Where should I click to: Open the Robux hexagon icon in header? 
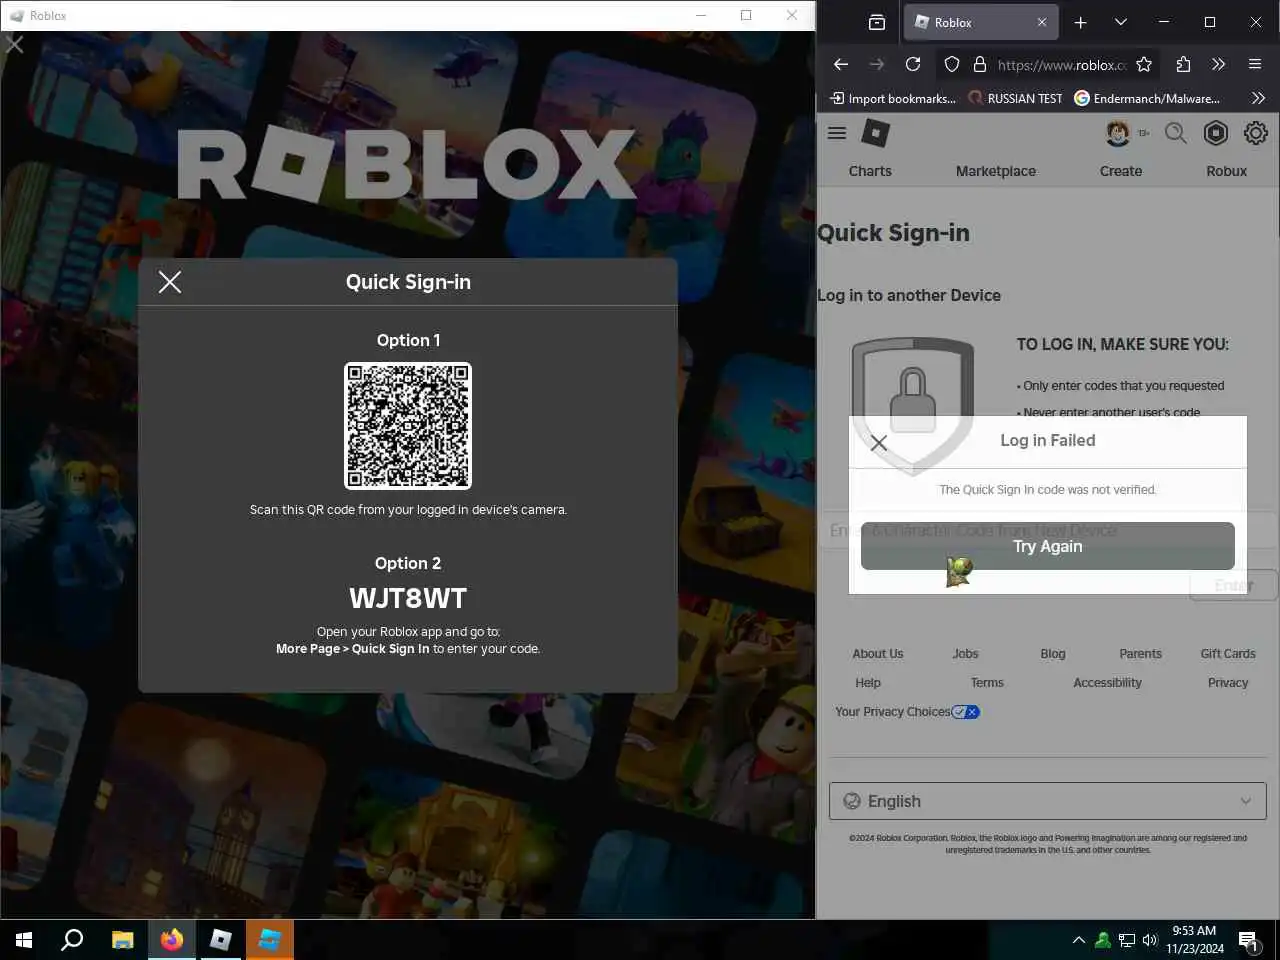tap(1216, 133)
